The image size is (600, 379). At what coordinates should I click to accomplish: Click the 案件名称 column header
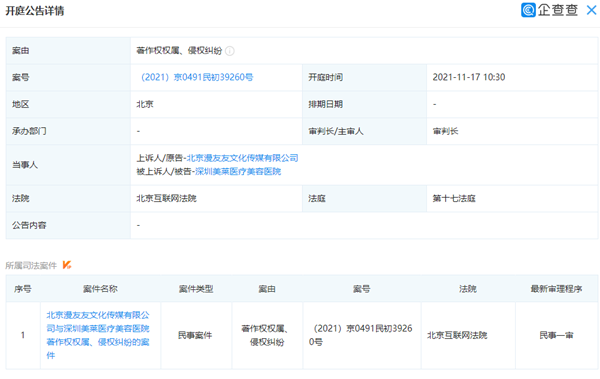100,289
